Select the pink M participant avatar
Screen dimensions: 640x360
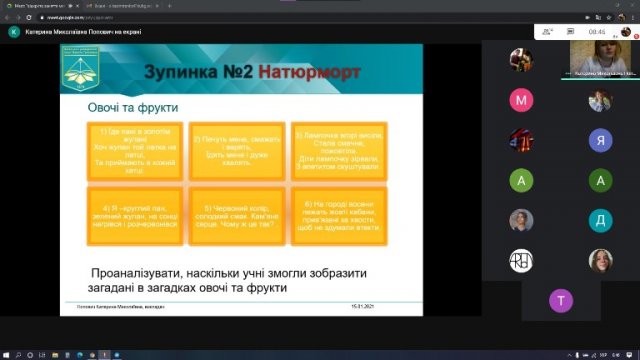pos(521,100)
